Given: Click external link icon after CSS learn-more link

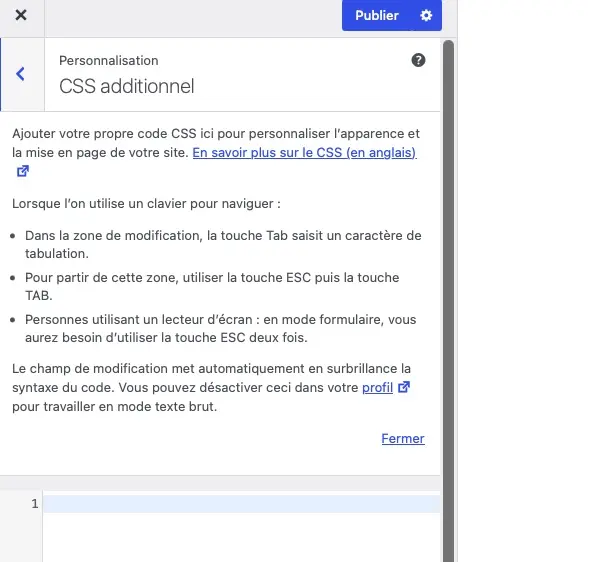Looking at the screenshot, I should [23, 171].
